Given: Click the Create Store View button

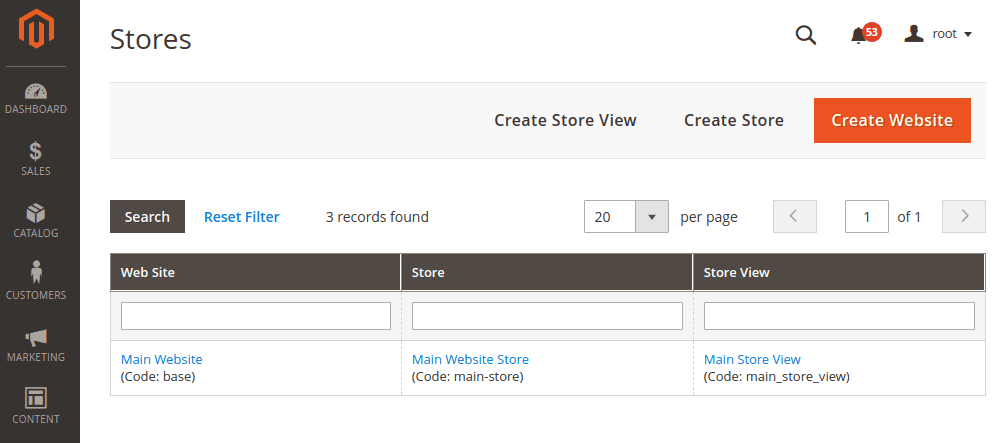Looking at the screenshot, I should 565,120.
